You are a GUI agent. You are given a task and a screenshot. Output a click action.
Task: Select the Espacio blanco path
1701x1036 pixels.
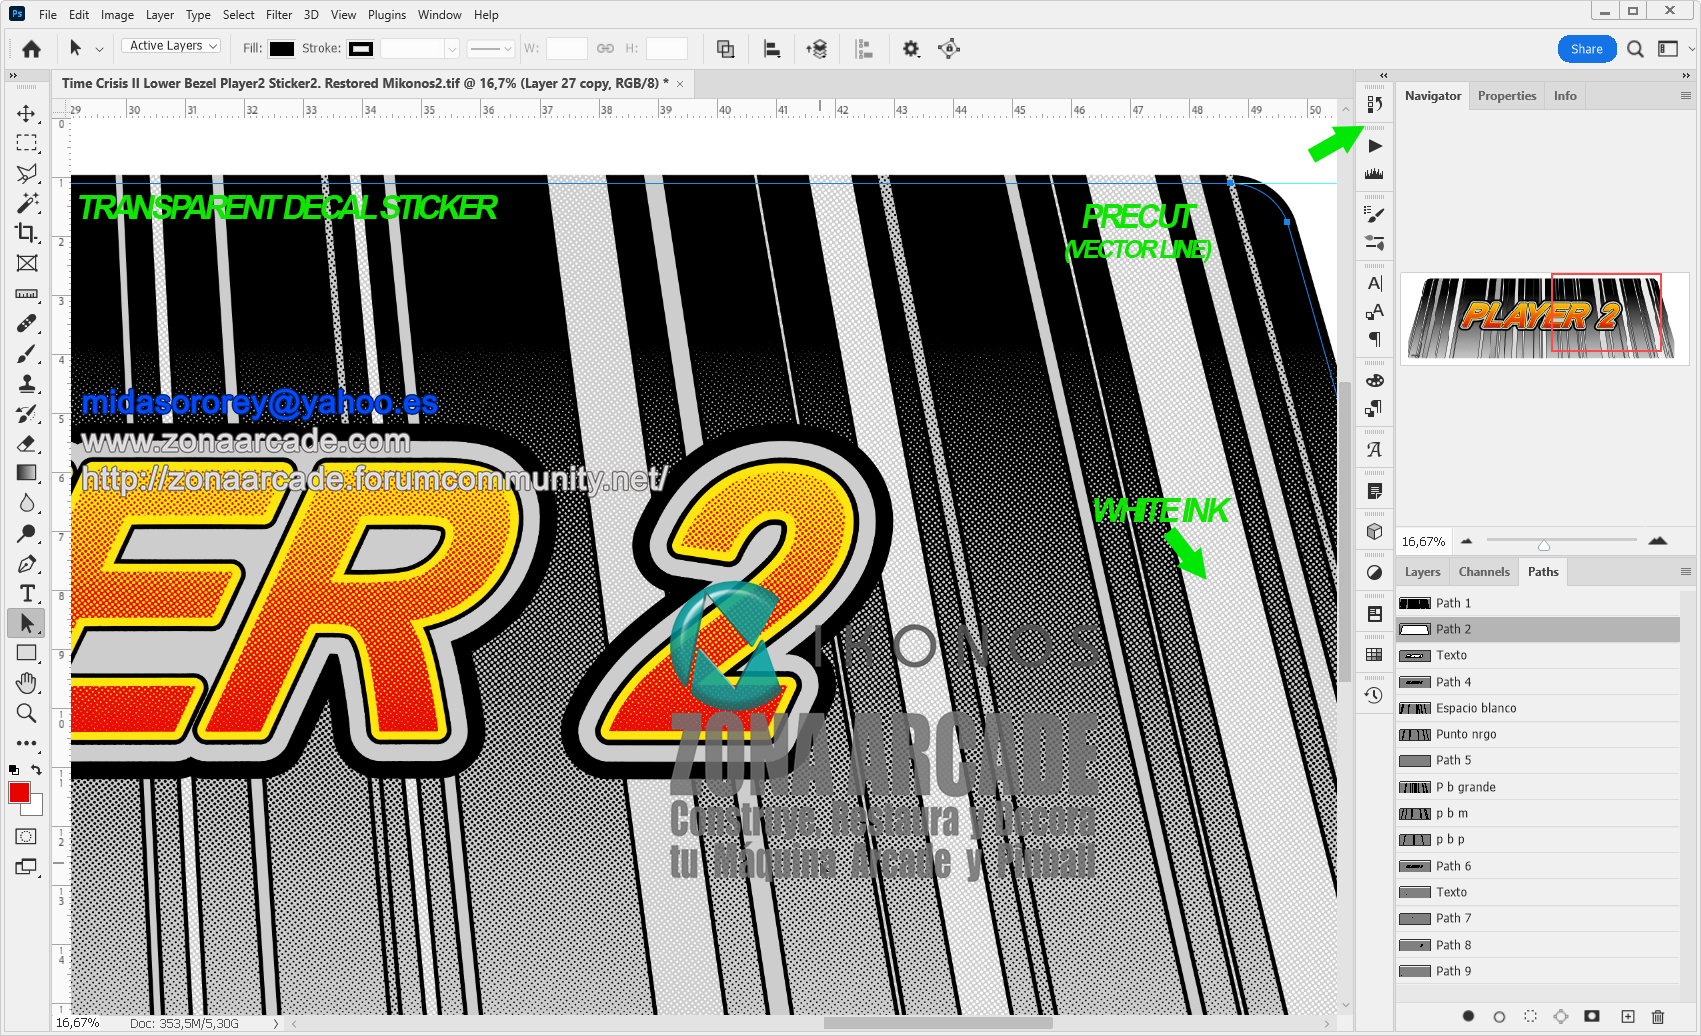click(1475, 708)
